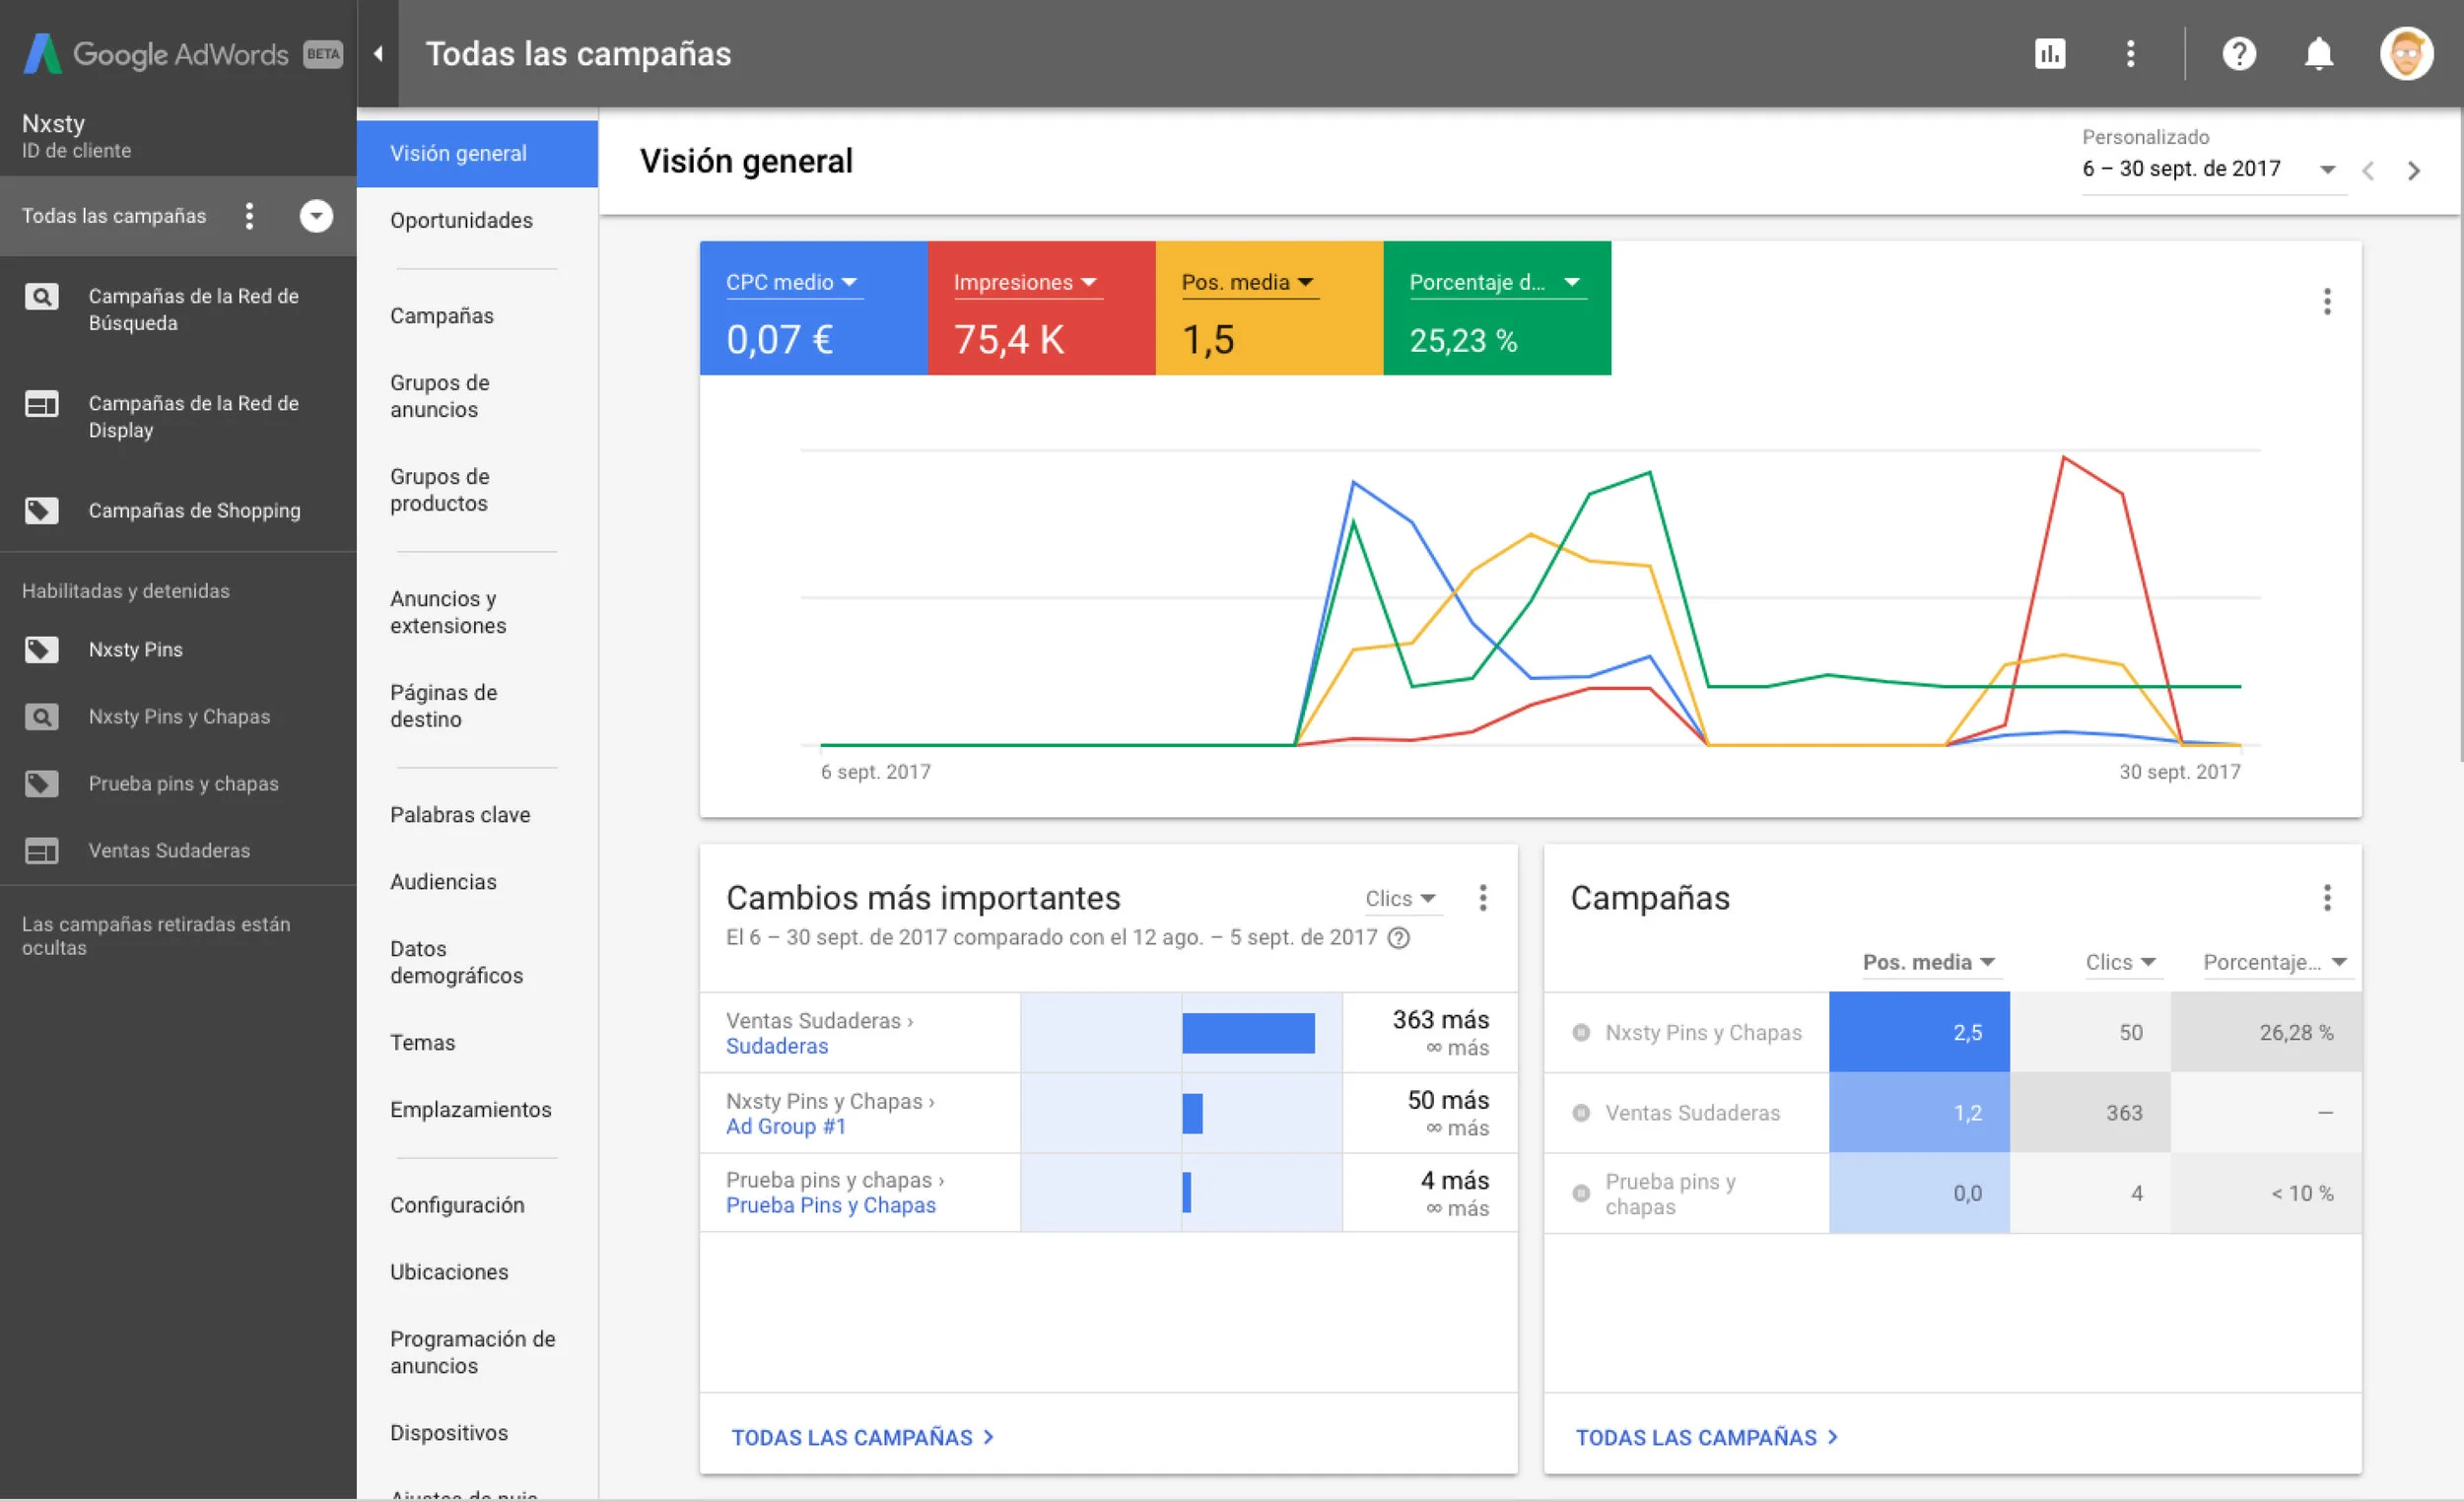Click the tag icon beside Nxsty Pins
The height and width of the screenshot is (1502, 2464).
click(41, 650)
